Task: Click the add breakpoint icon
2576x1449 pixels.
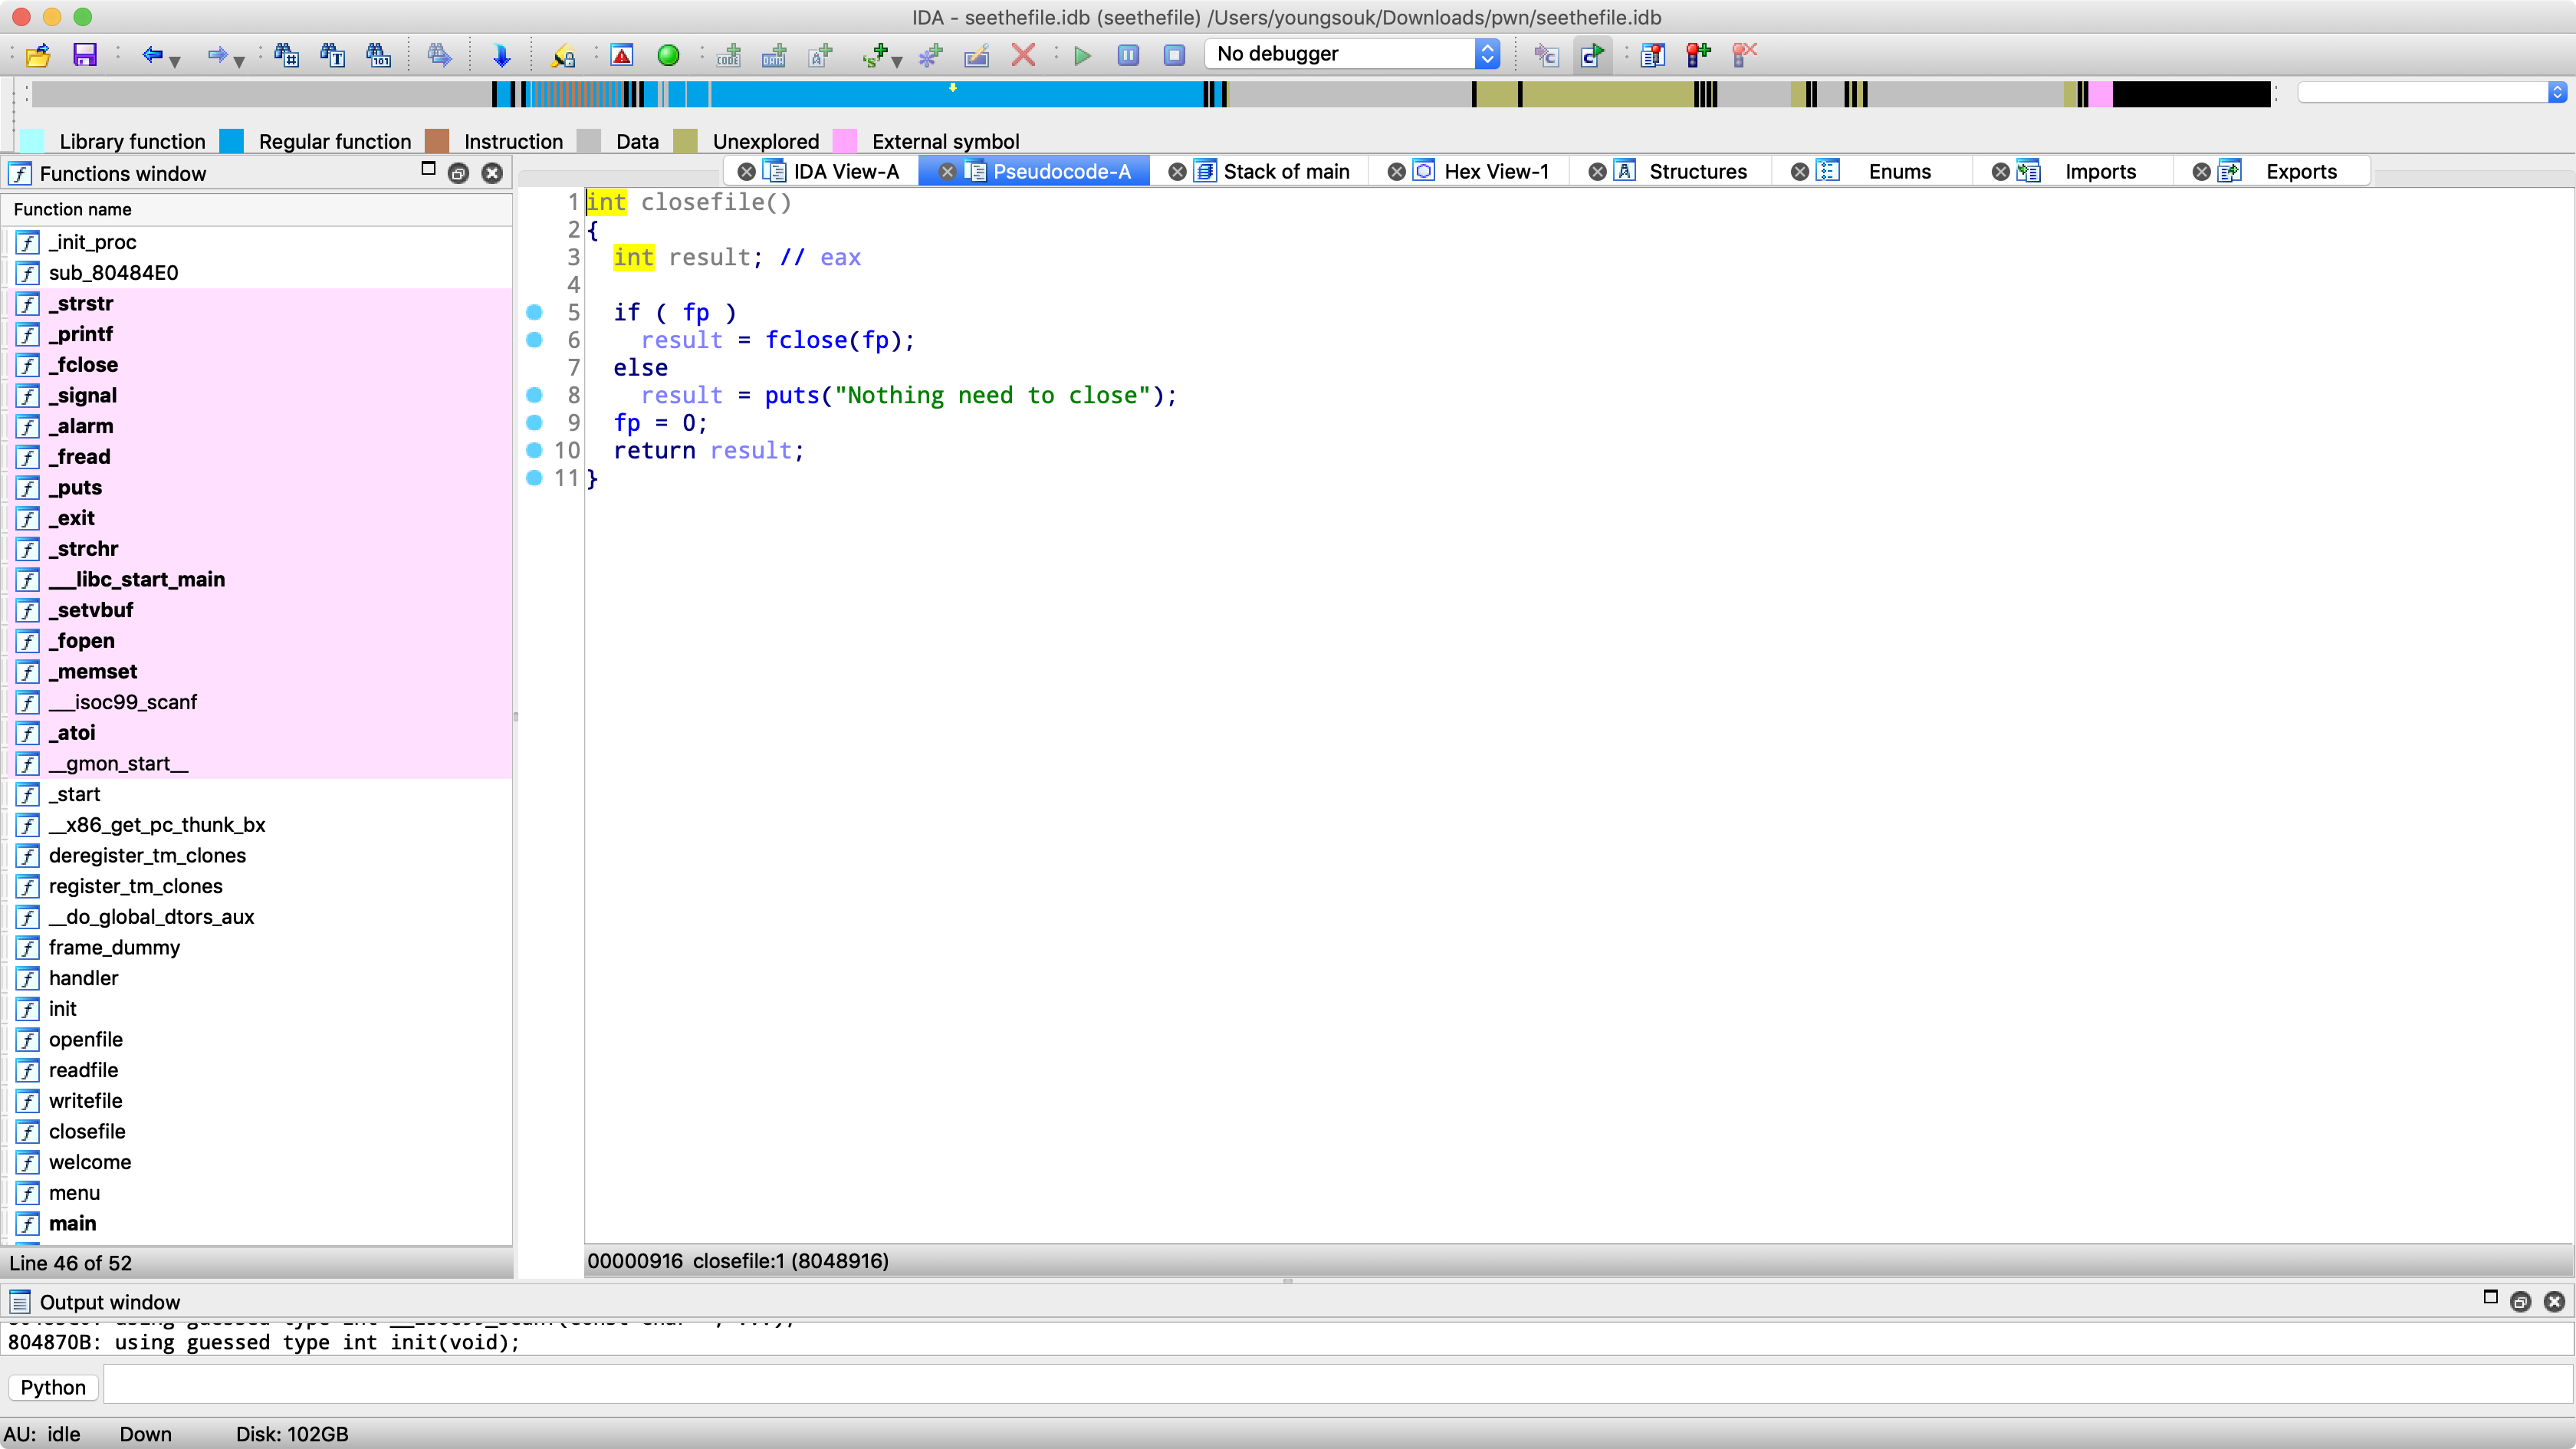Action: point(1698,55)
